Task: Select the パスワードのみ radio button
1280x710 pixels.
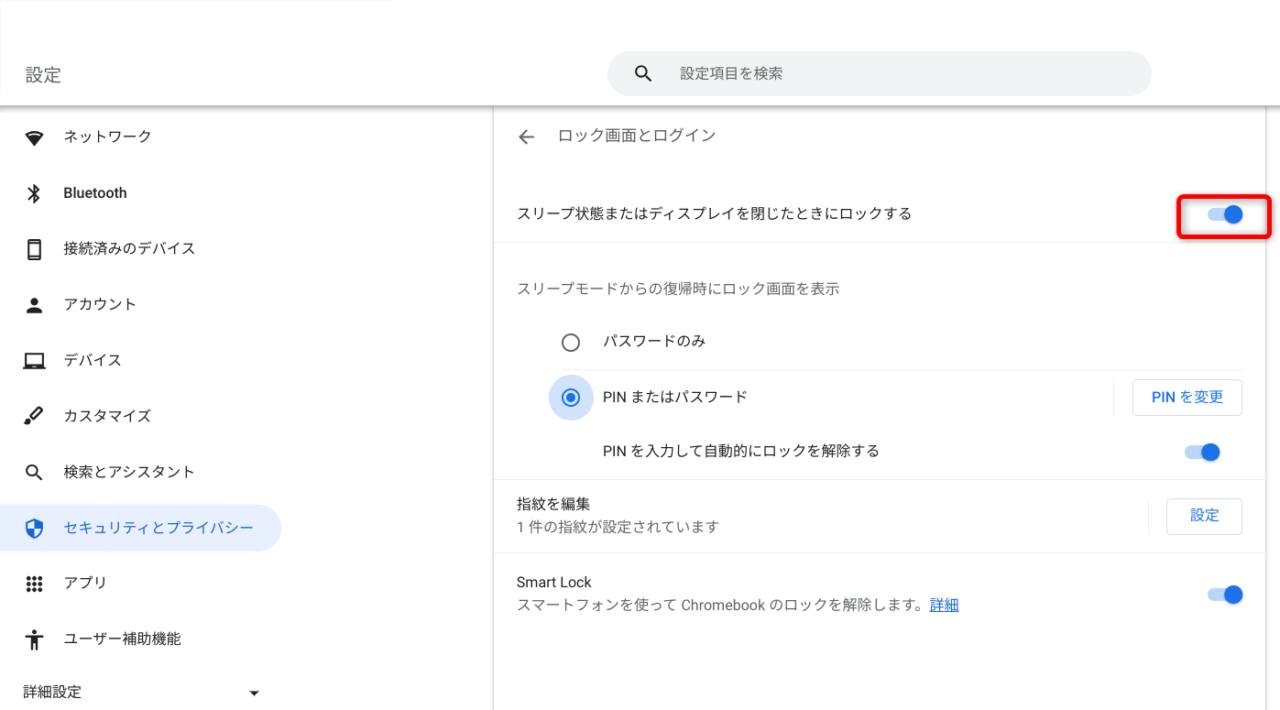Action: (x=571, y=343)
